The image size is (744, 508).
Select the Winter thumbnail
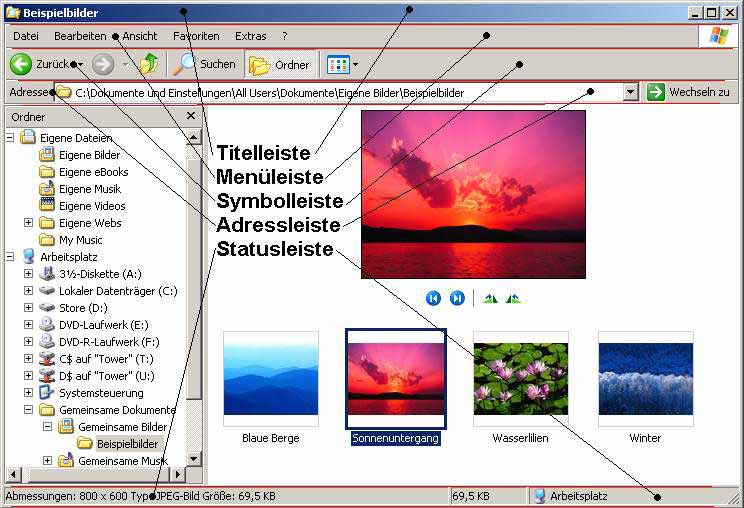pos(646,379)
